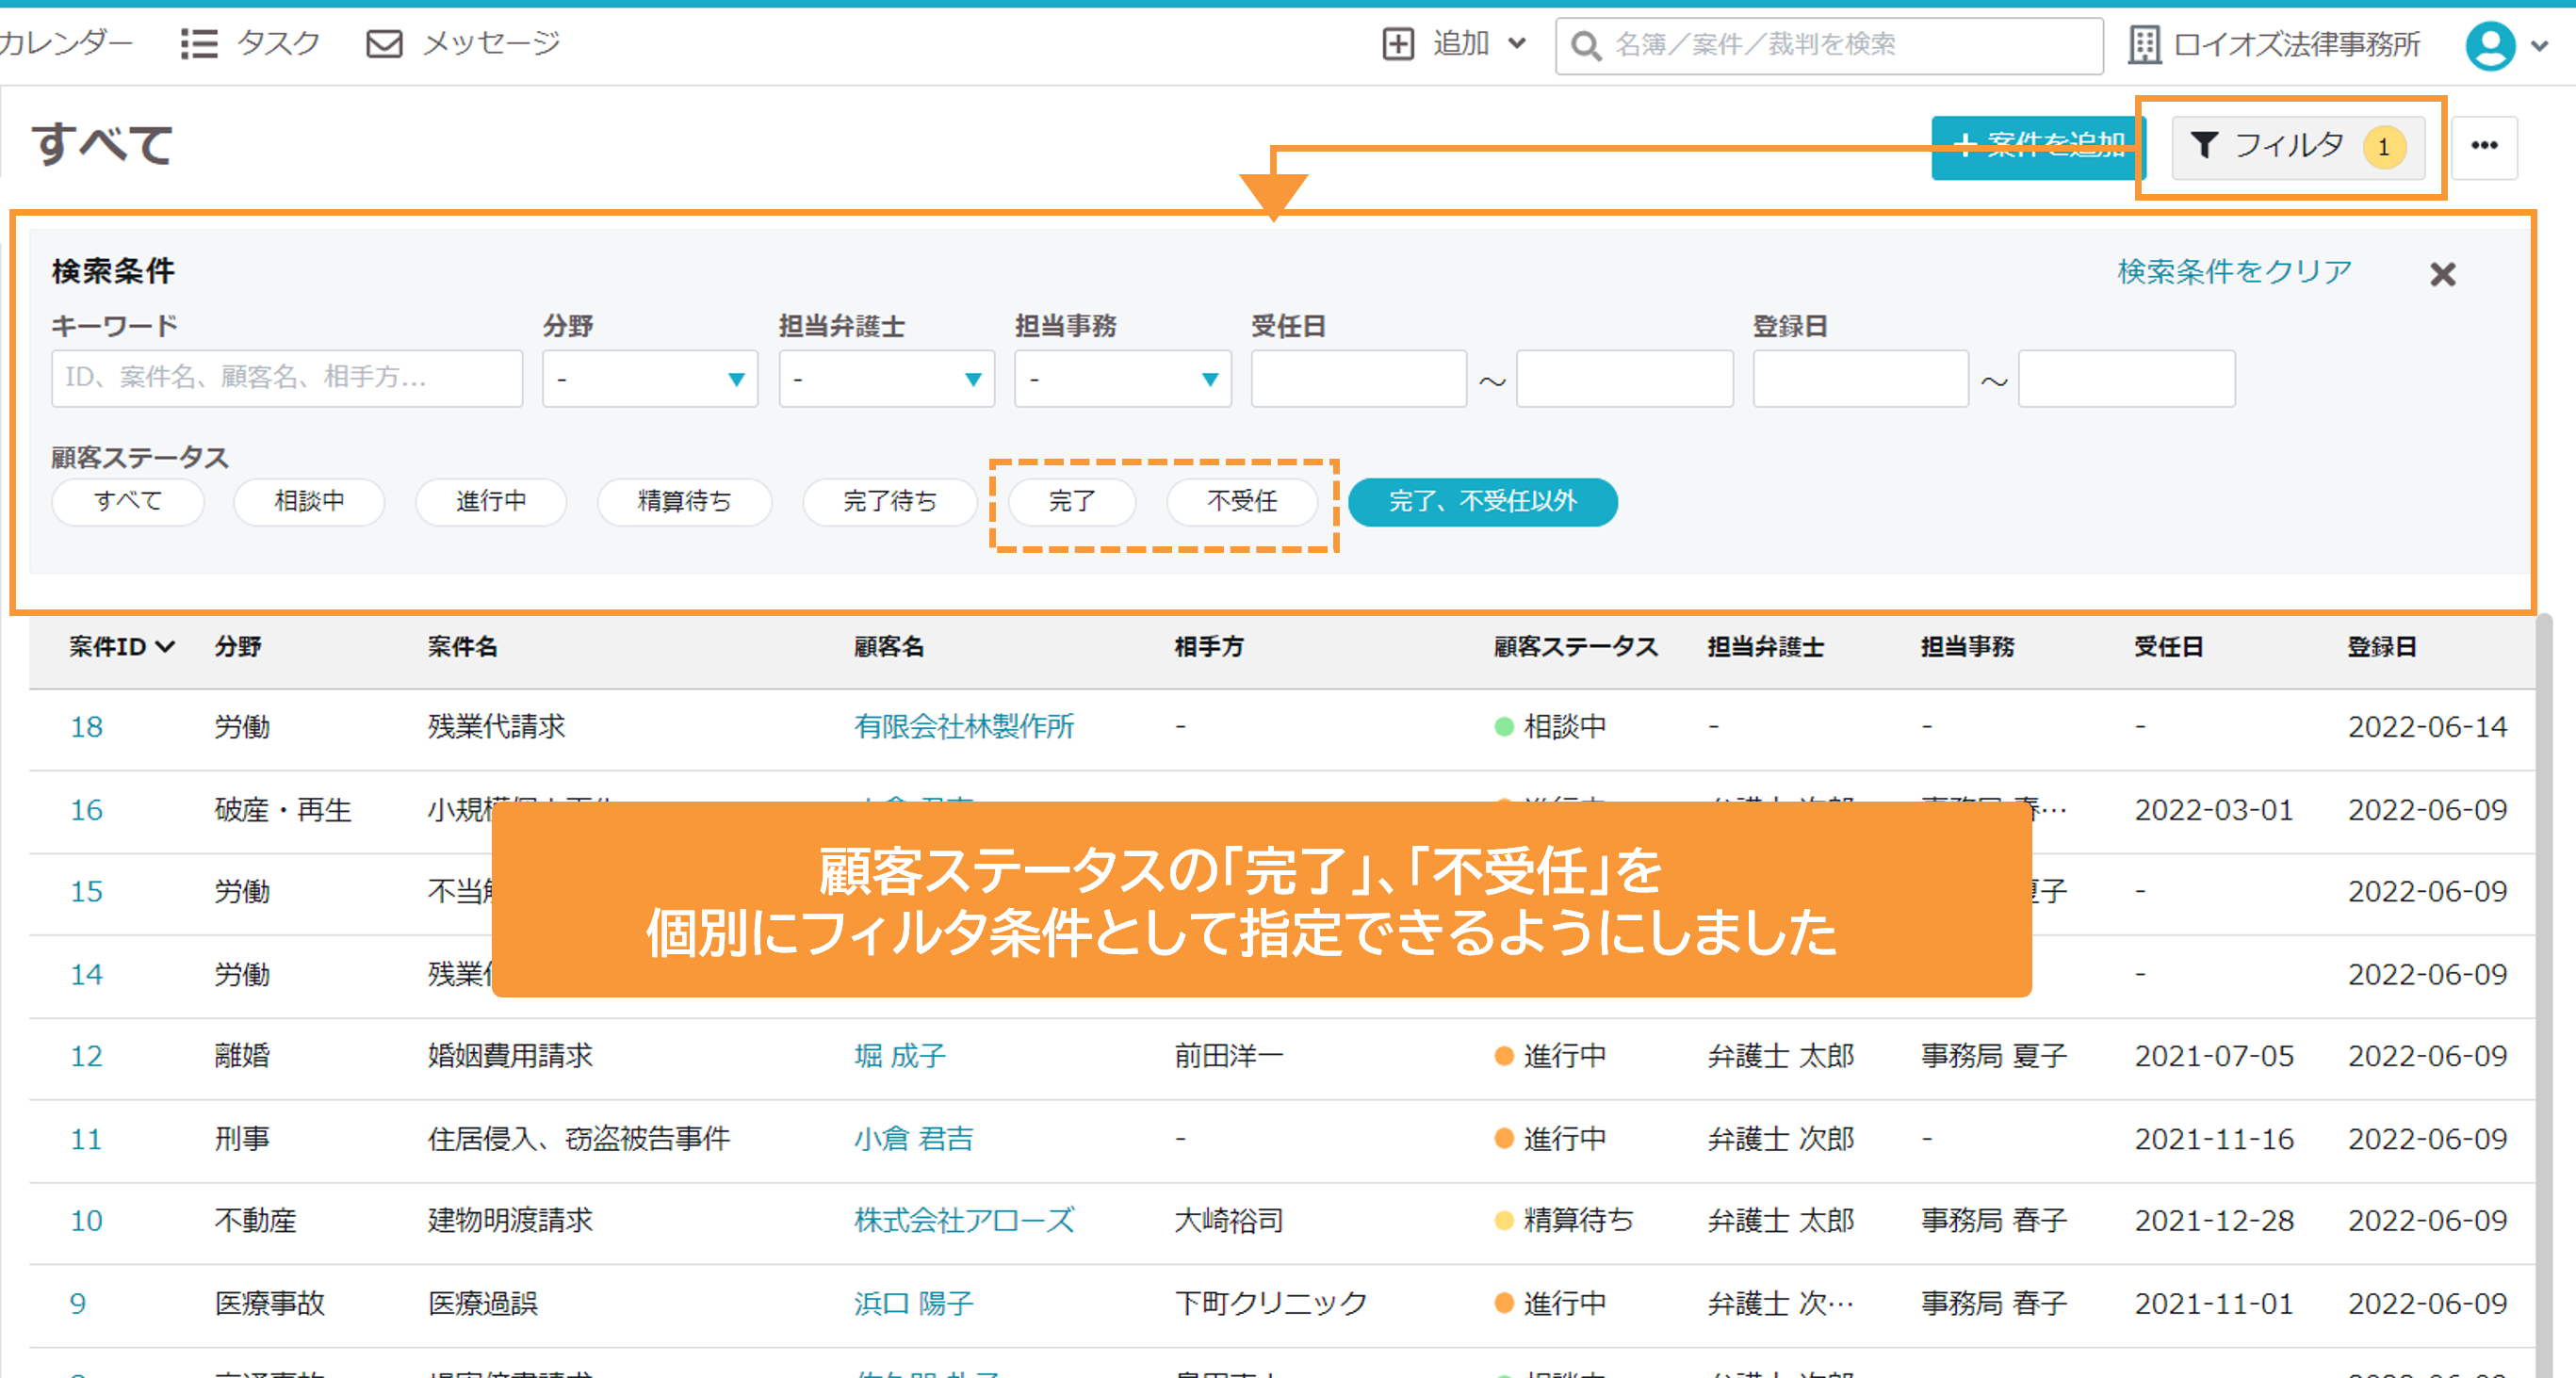Click 婚姻費用請求 case name
2576x1378 pixels.
pos(510,1056)
